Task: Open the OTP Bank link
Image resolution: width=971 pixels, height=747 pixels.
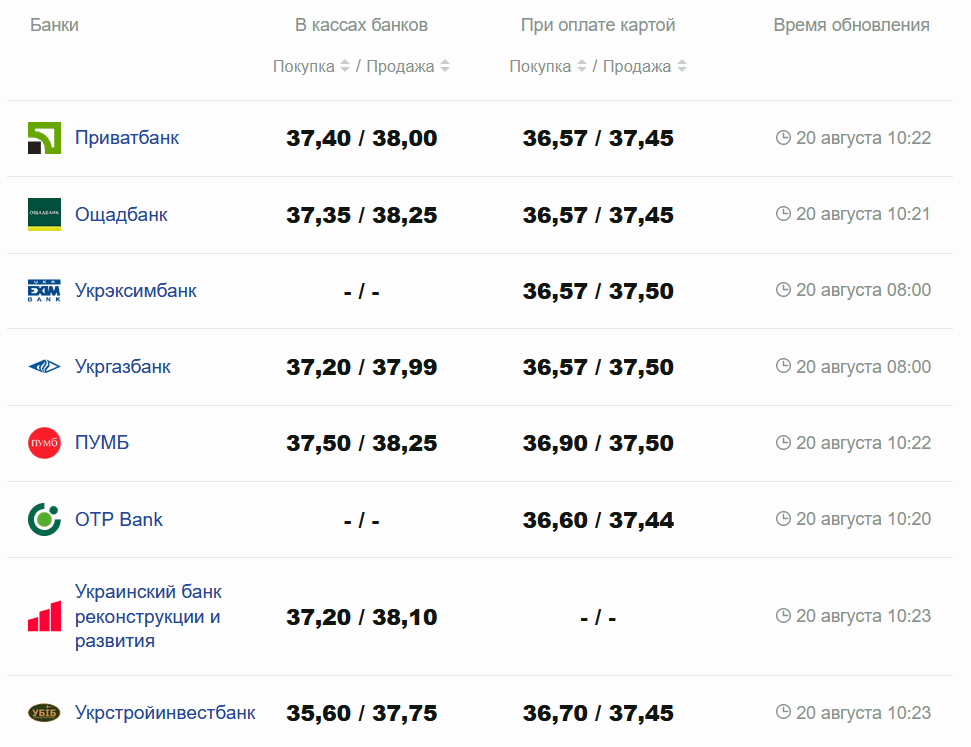Action: [119, 519]
